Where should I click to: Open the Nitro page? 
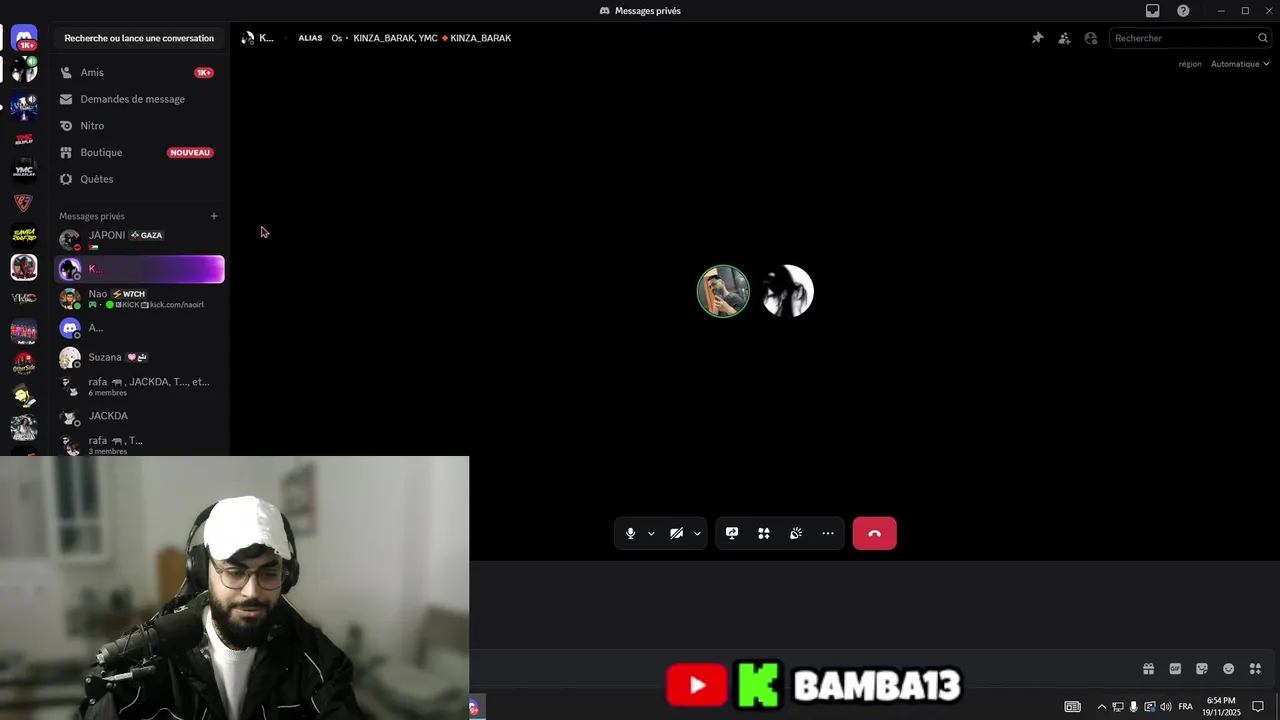139,126
